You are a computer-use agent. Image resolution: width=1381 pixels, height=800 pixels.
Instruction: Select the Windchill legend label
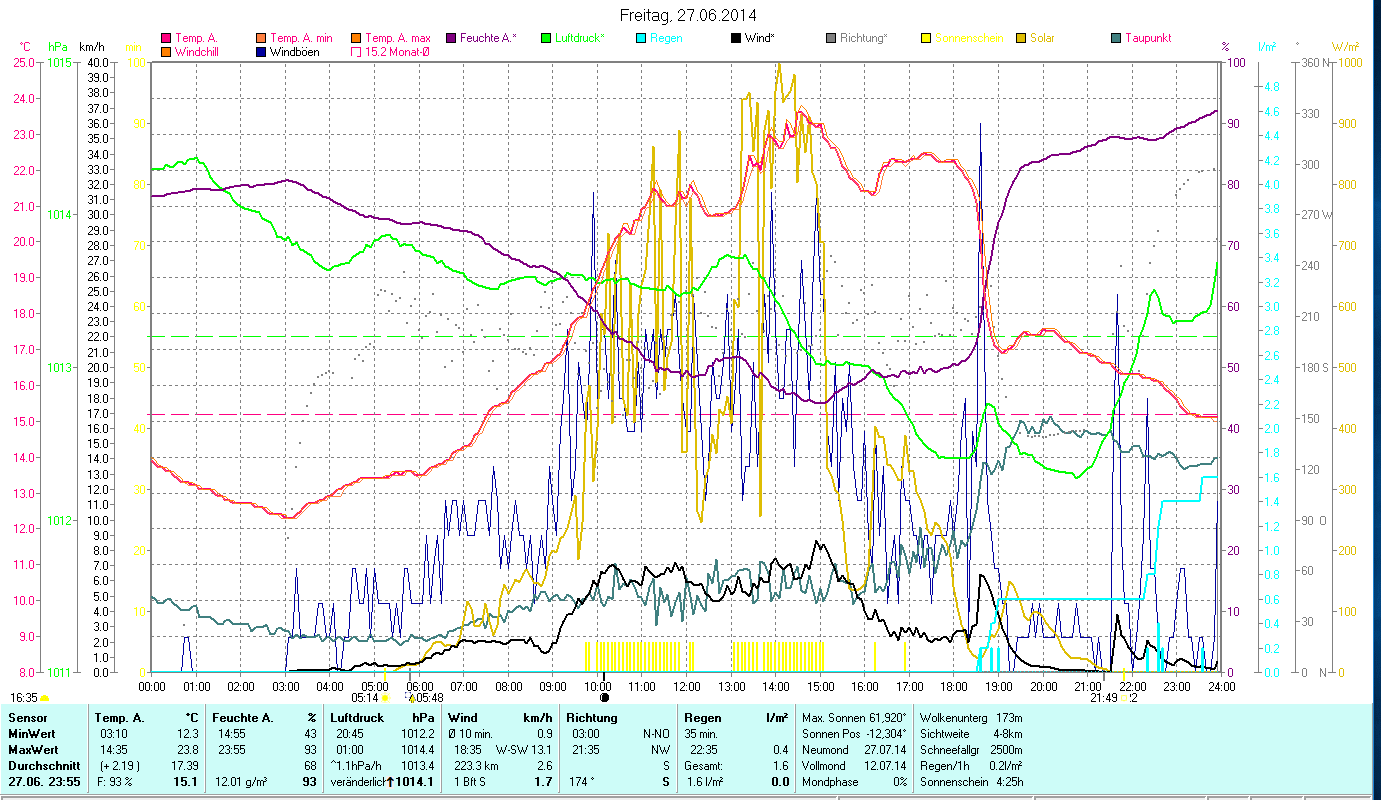200,51
